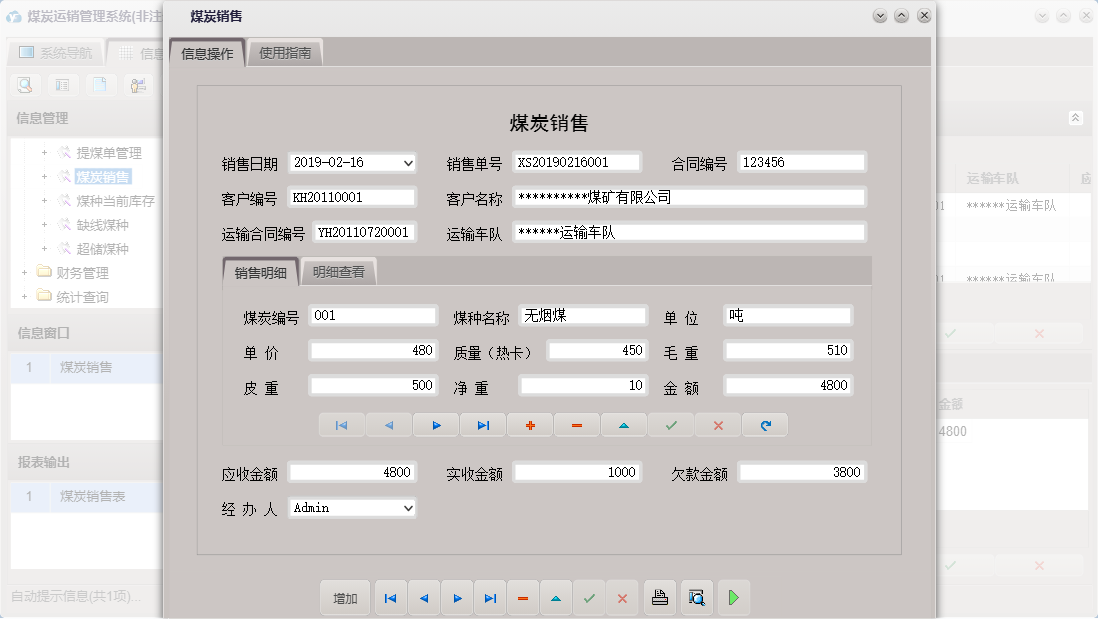
Task: Expand the 财务管理 folder in the tree
Action: pyautogui.click(x=22, y=272)
